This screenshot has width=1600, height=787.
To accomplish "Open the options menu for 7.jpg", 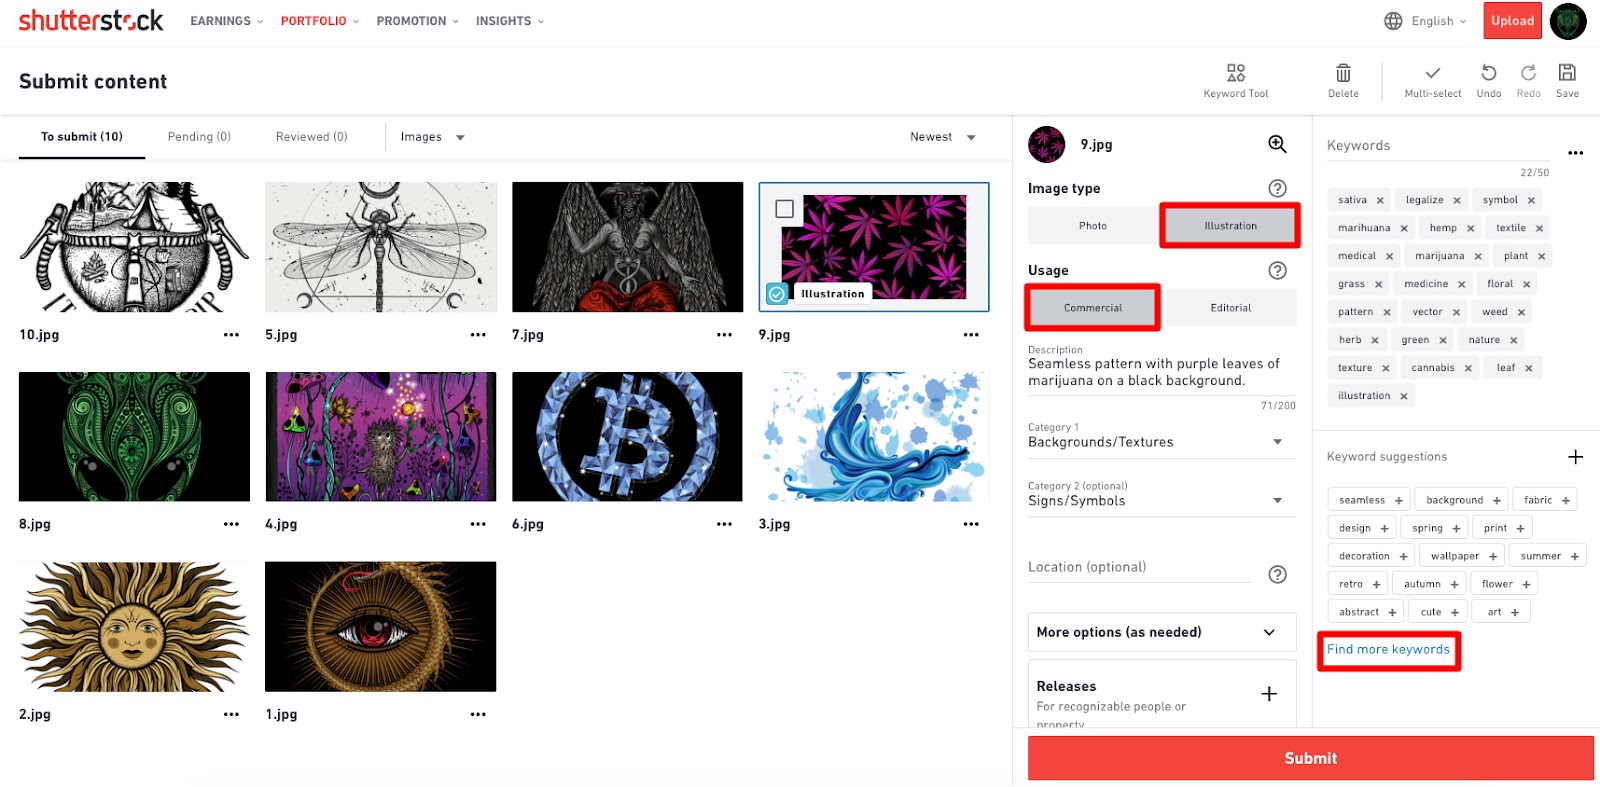I will pos(724,335).
